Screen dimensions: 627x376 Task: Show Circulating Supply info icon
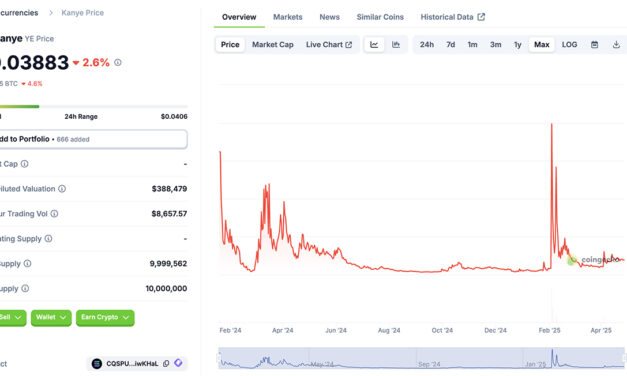[48, 239]
